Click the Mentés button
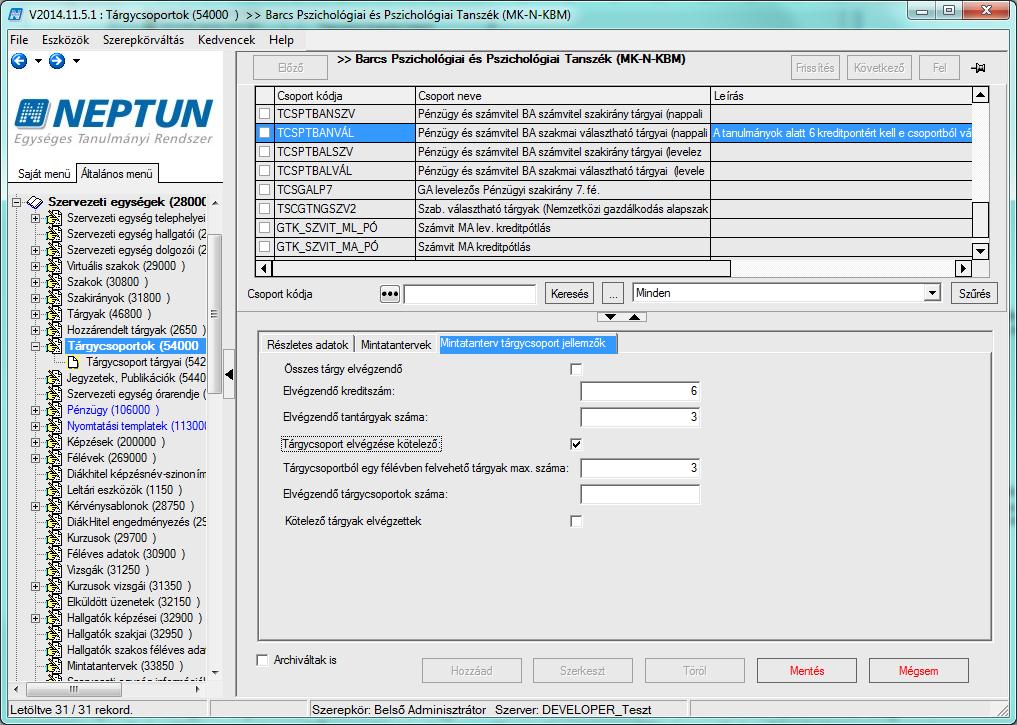The height and width of the screenshot is (725, 1017). click(x=807, y=671)
